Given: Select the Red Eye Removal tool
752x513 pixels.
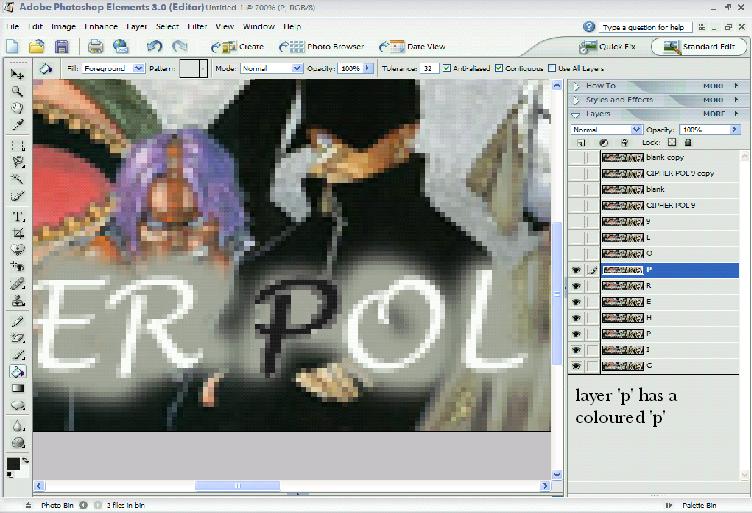Looking at the screenshot, I should [x=18, y=266].
